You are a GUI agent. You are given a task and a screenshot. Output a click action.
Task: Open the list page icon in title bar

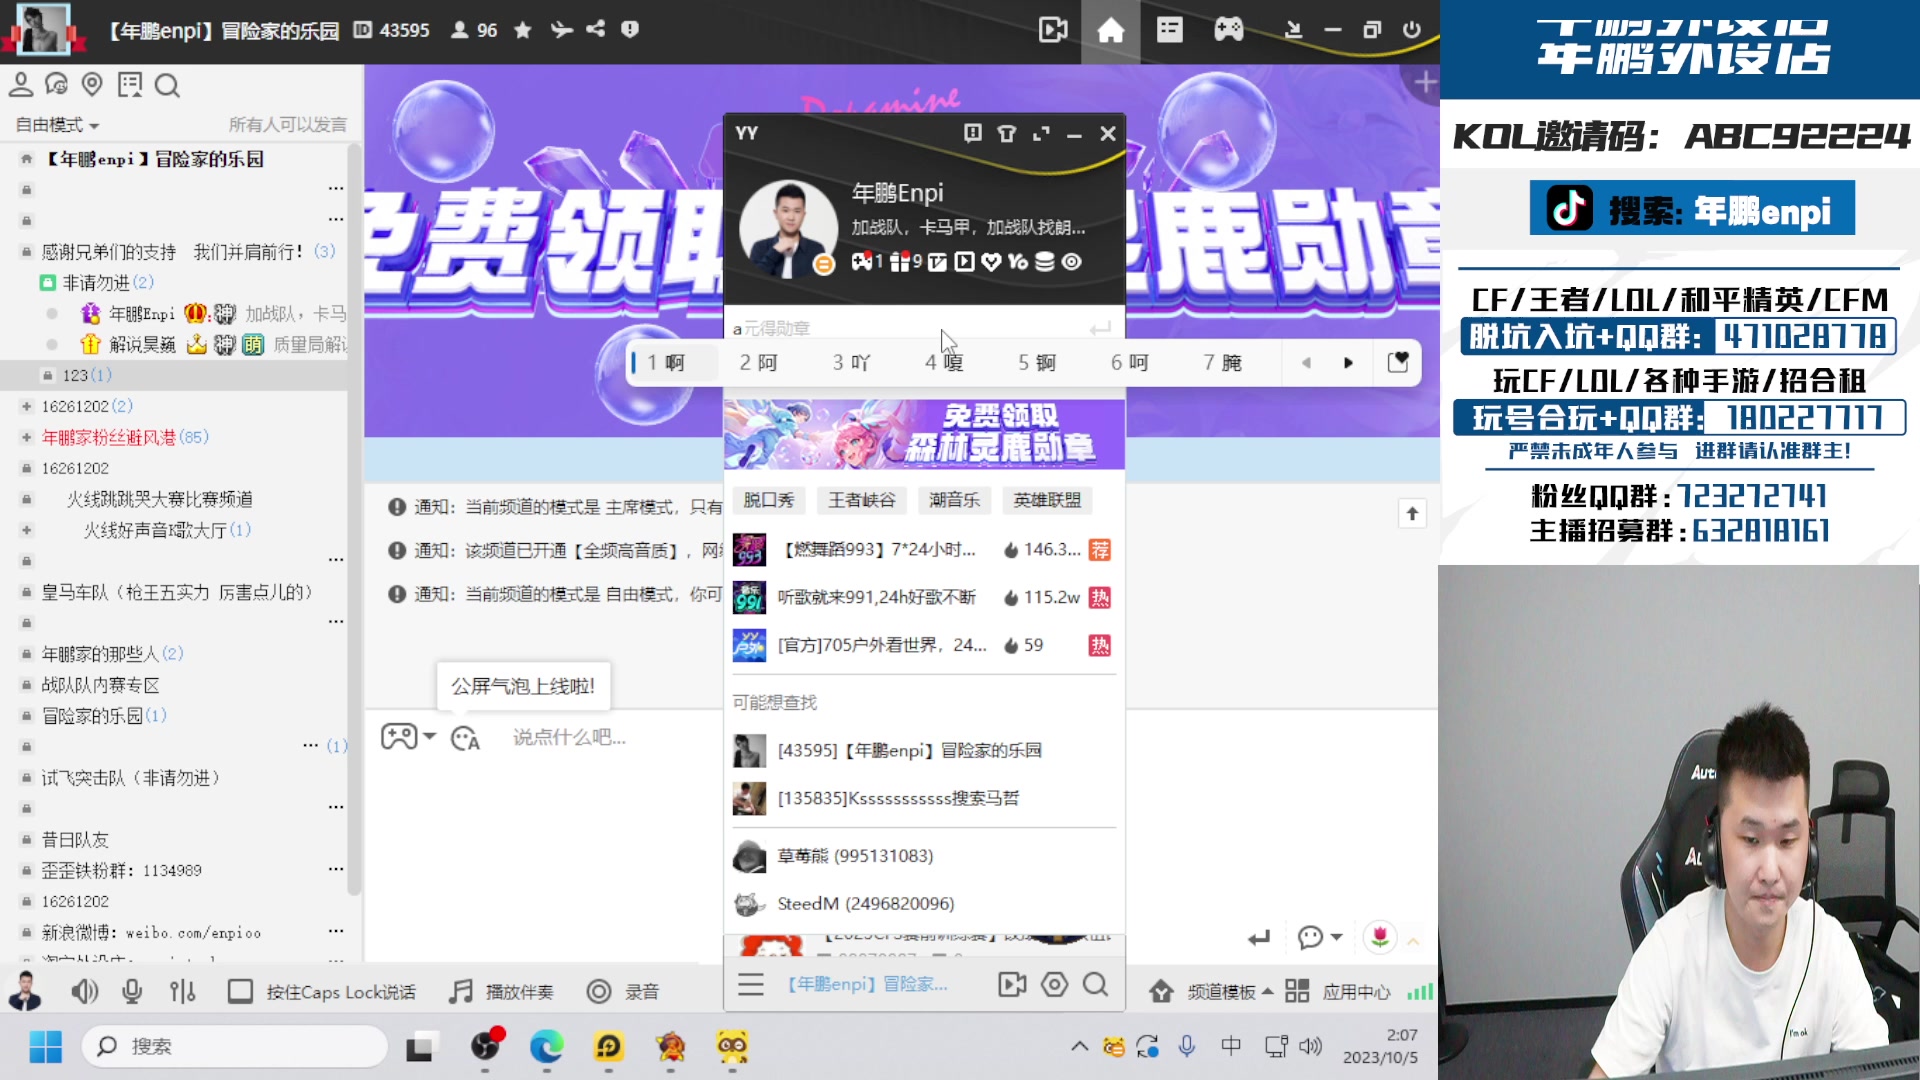(1169, 30)
